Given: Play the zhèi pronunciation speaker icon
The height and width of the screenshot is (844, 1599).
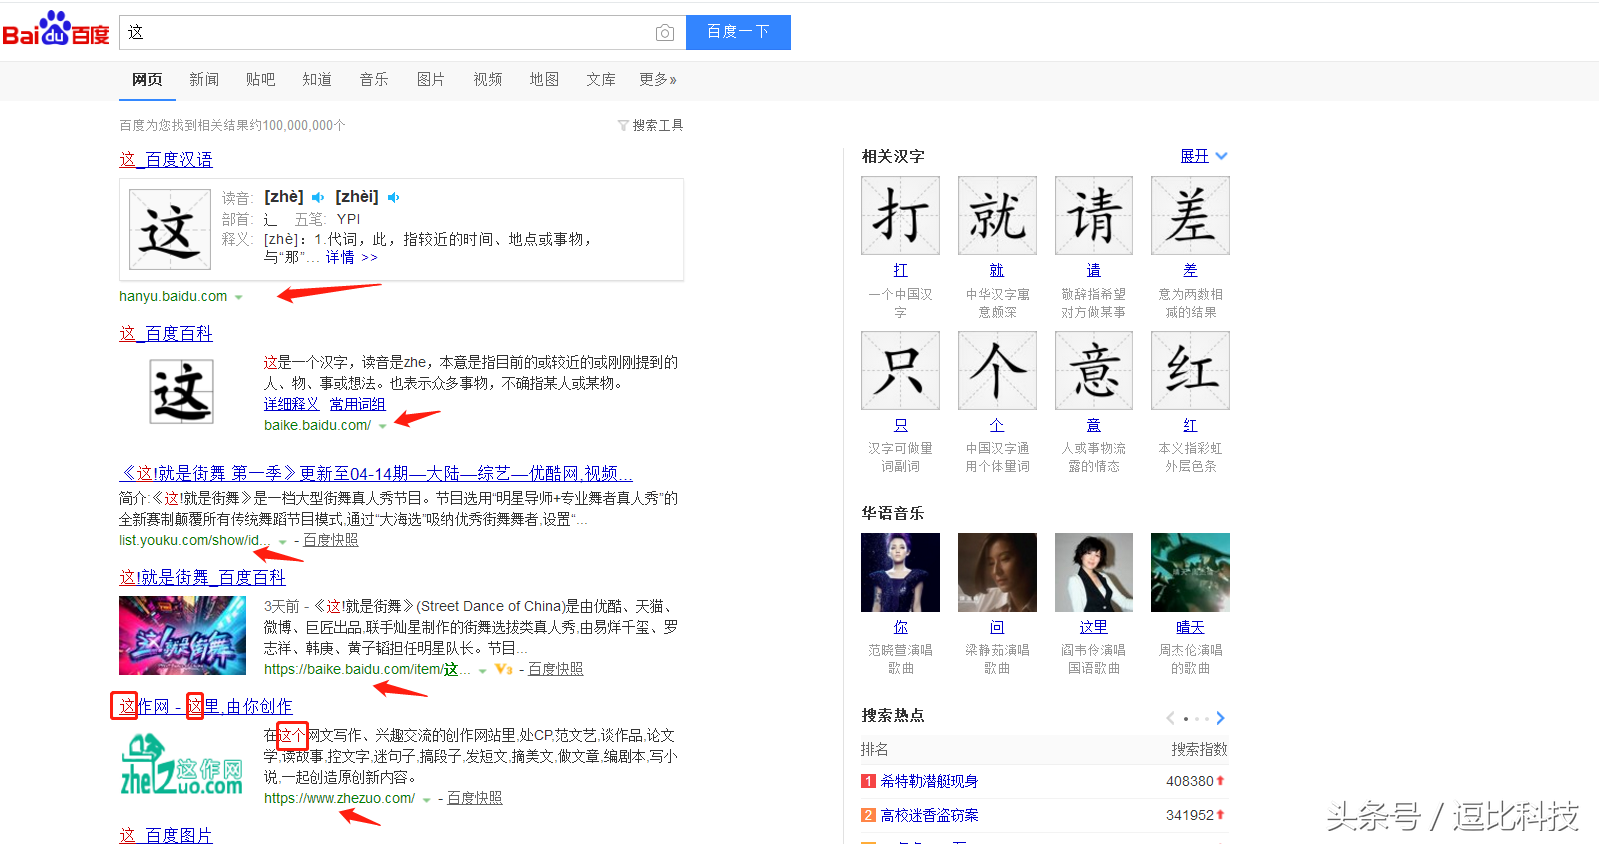Looking at the screenshot, I should click(x=394, y=198).
